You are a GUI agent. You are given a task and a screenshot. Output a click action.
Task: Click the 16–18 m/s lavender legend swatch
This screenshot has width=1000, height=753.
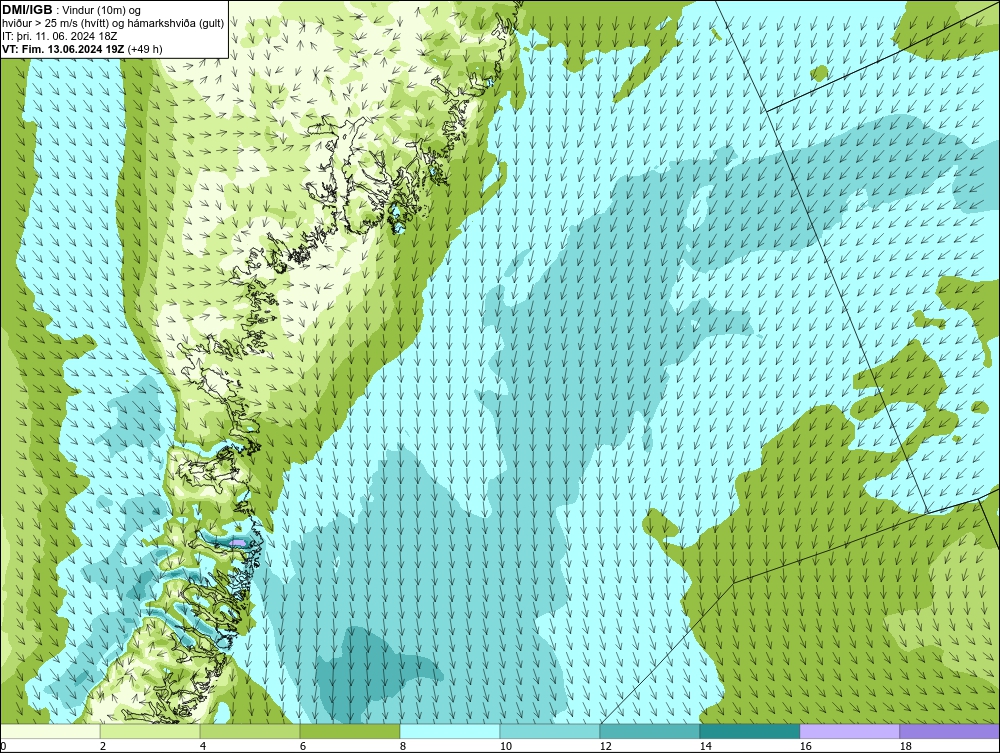tap(849, 731)
